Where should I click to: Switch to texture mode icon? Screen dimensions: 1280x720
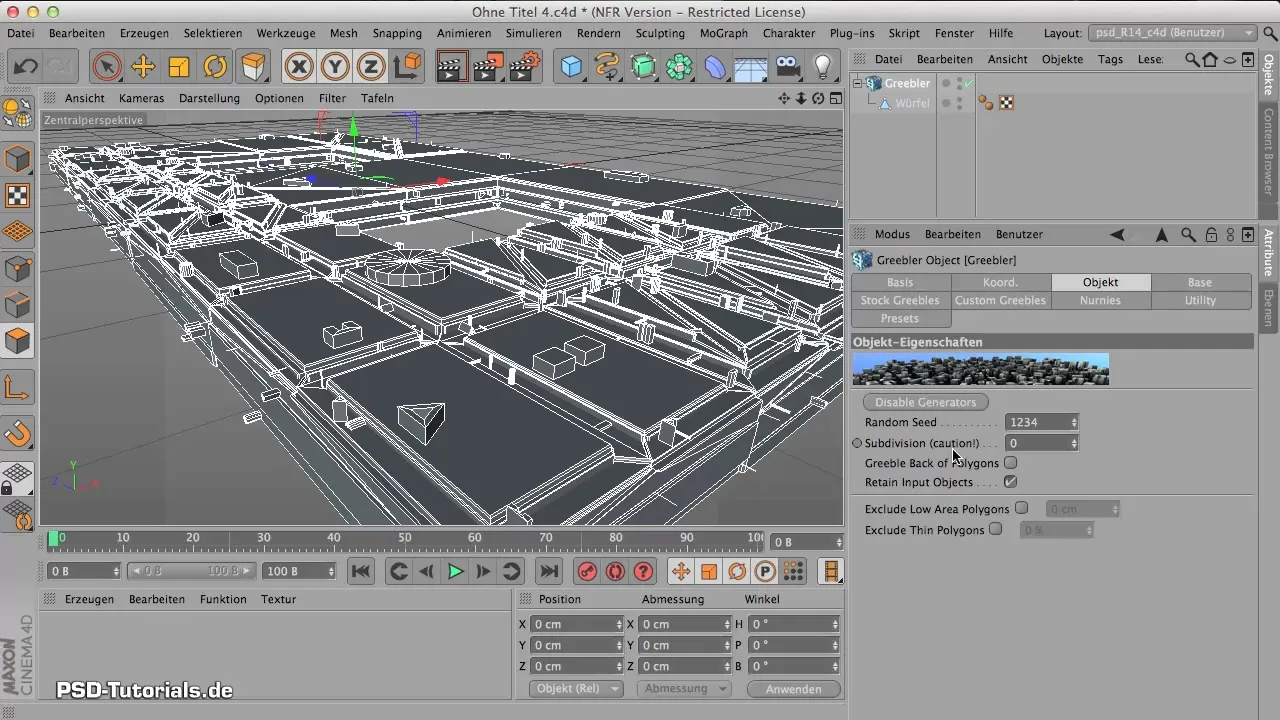(x=18, y=195)
